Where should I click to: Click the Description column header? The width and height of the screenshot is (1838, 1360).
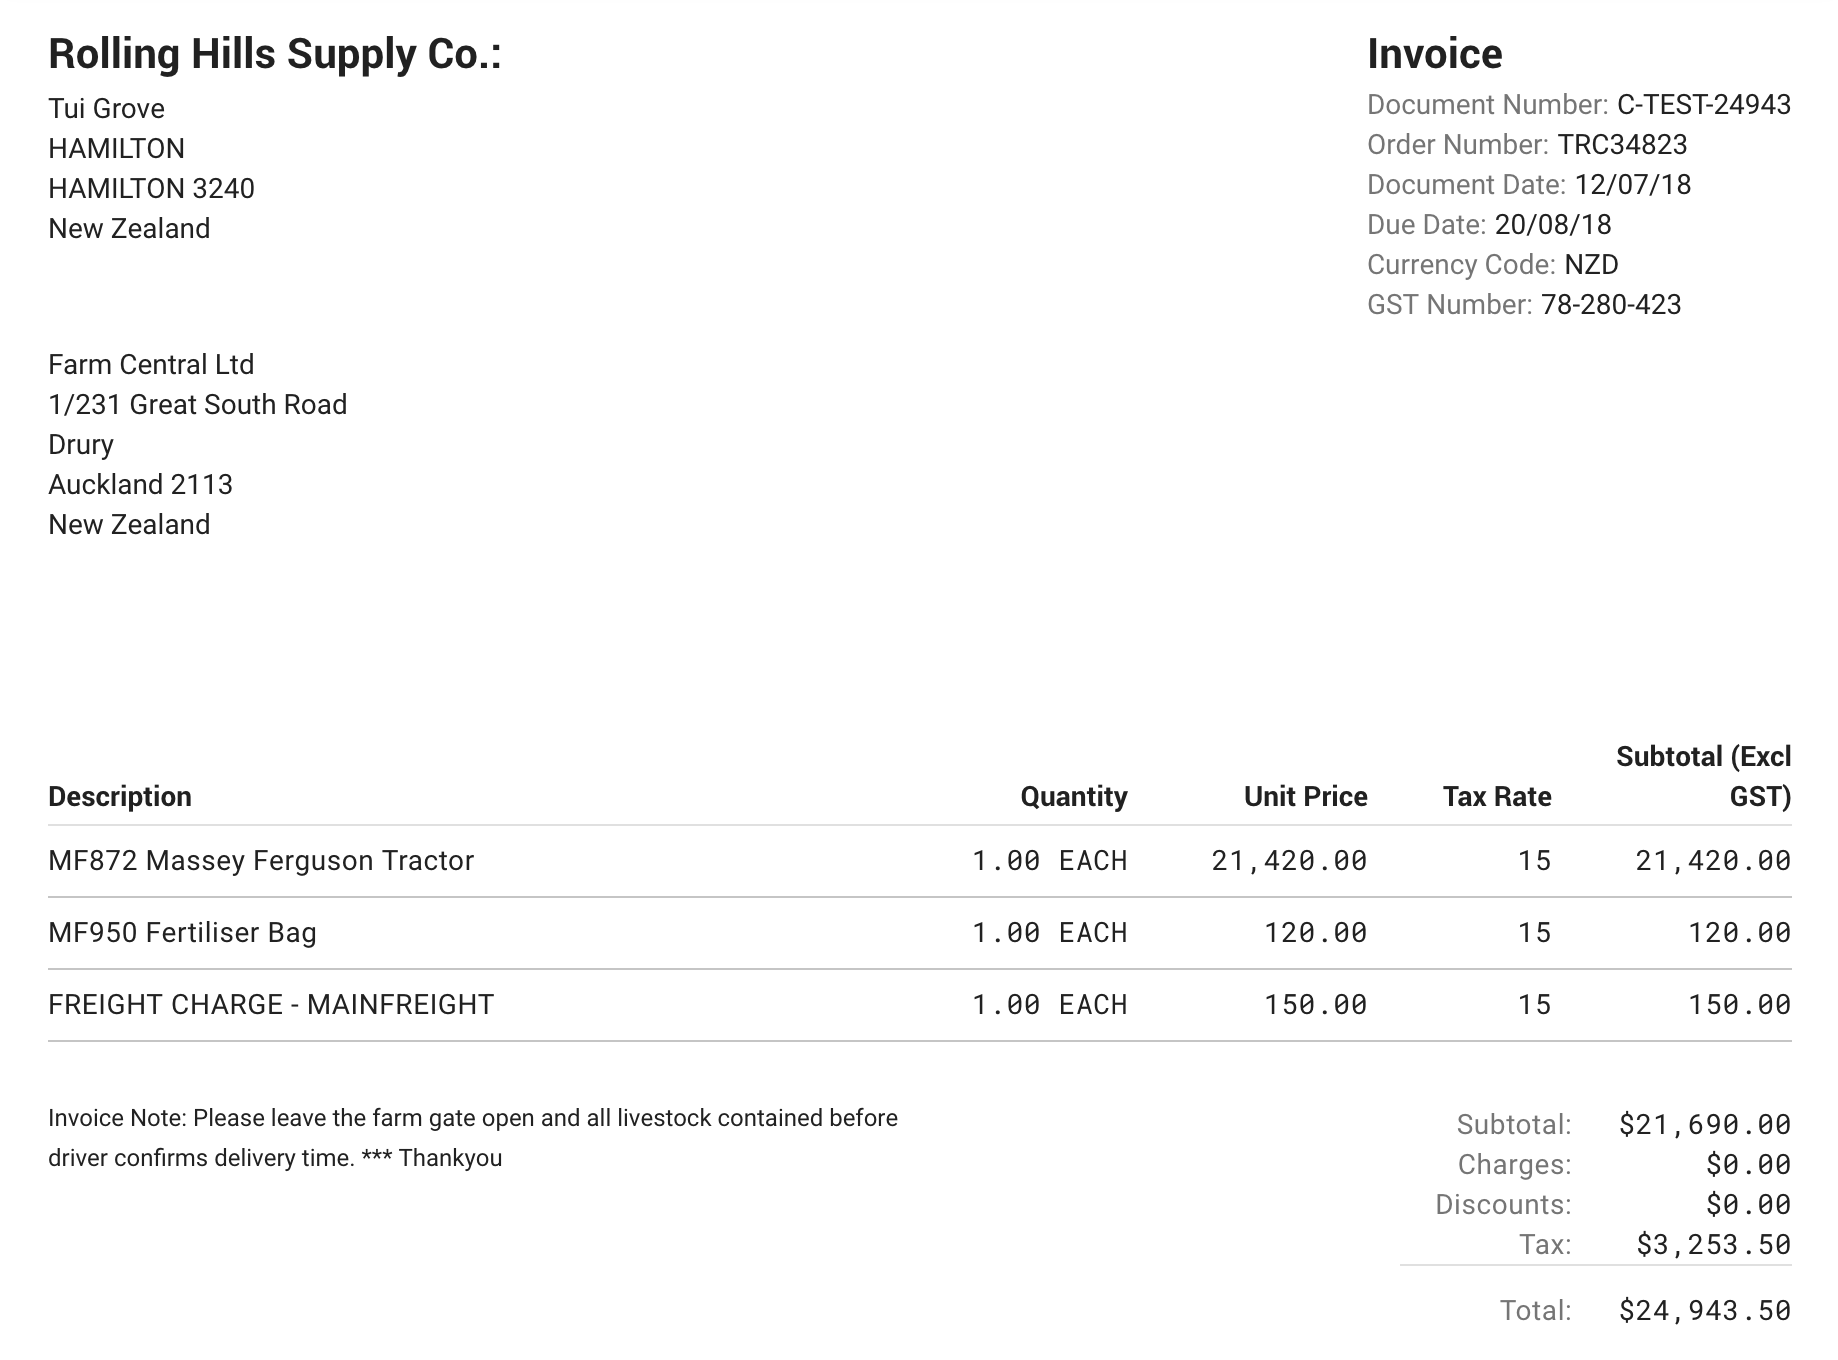pos(120,797)
